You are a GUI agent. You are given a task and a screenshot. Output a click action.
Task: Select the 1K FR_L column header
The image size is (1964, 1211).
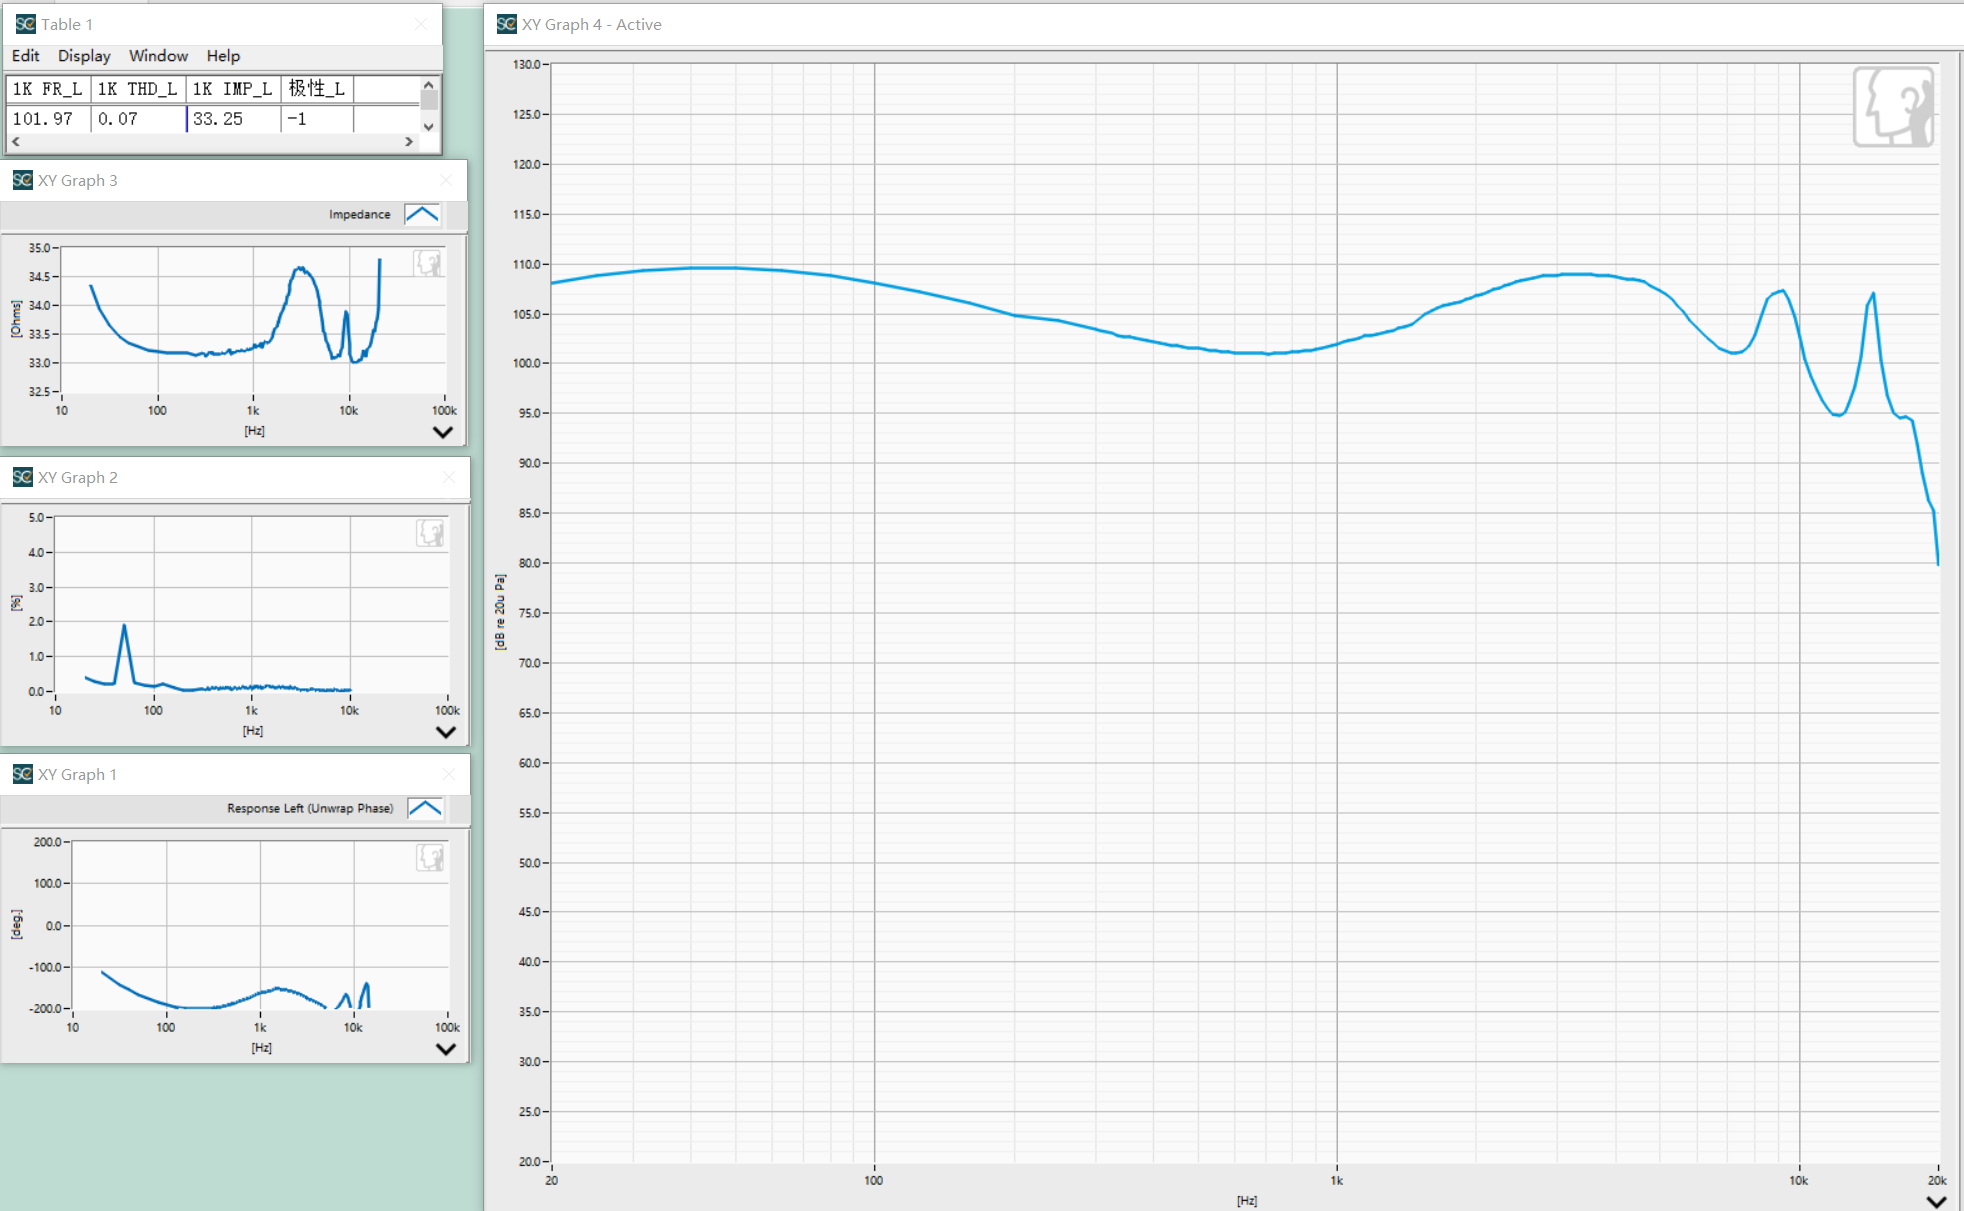[x=48, y=89]
